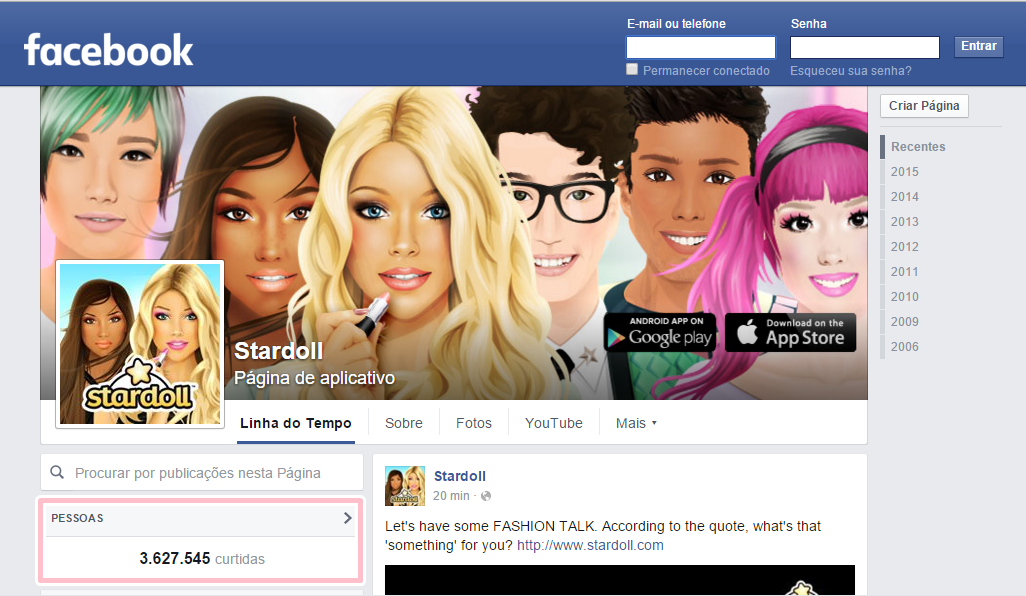Open the Fotos tab

474,423
